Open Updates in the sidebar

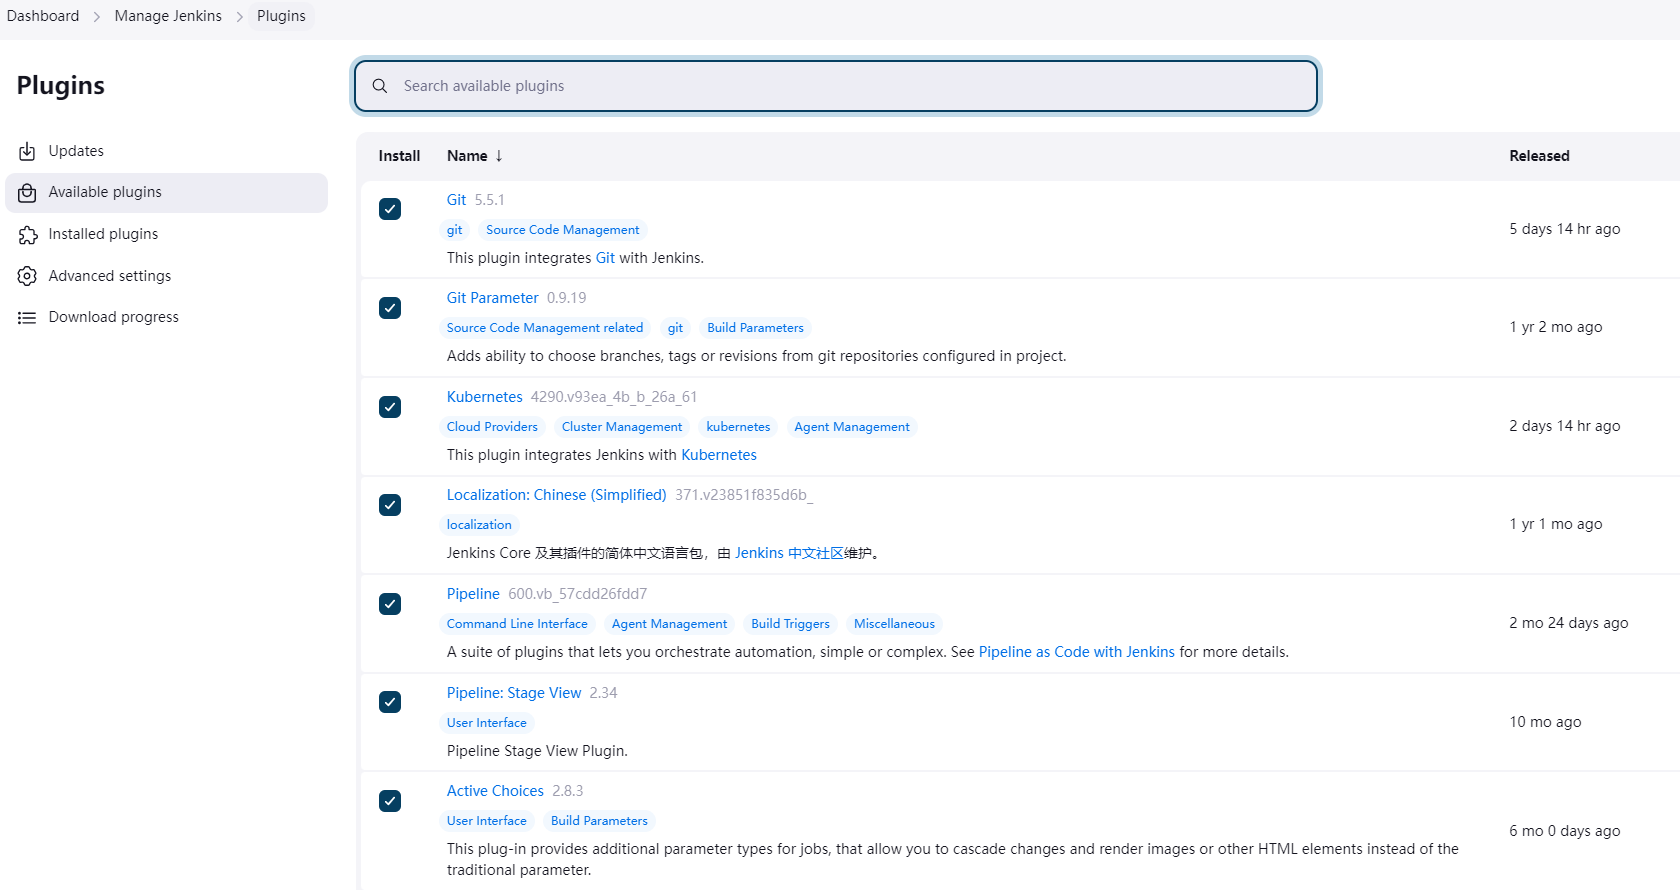point(166,151)
